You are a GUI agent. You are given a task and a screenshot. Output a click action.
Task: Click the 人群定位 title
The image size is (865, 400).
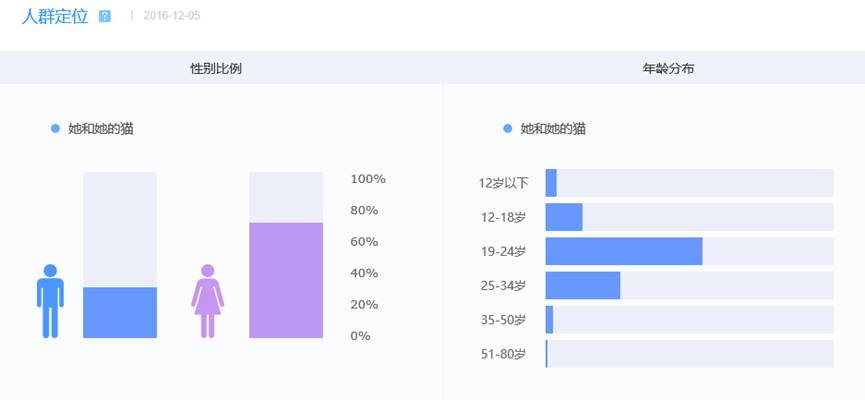pos(55,16)
